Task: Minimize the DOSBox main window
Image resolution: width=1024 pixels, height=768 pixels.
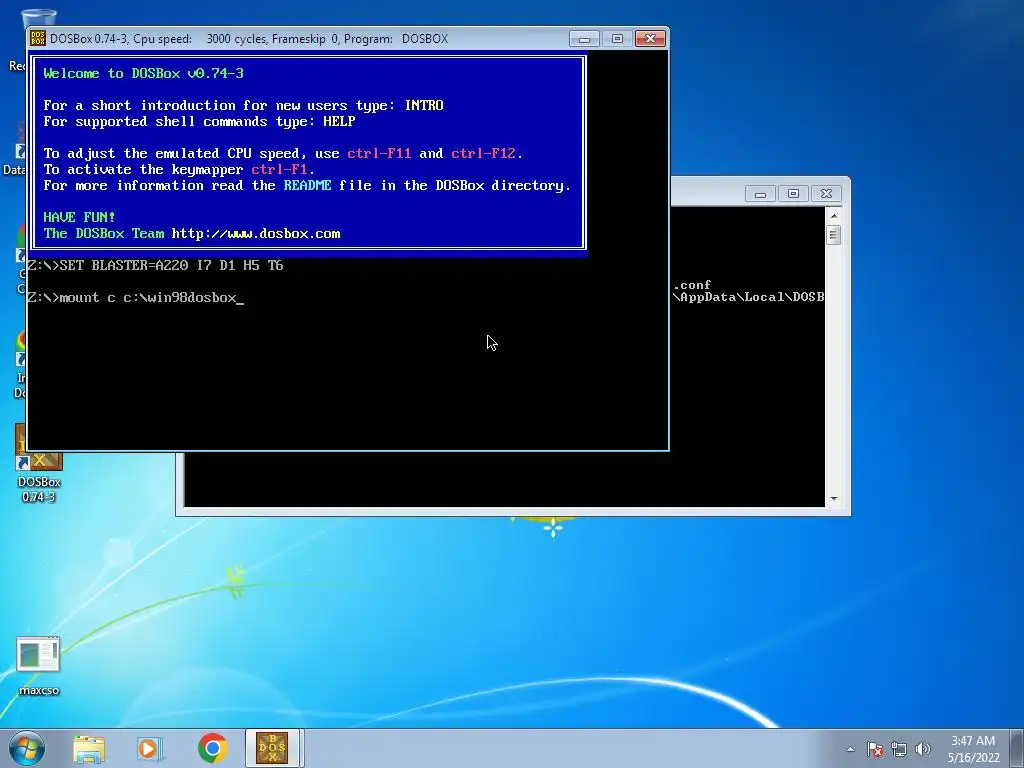Action: [x=584, y=39]
